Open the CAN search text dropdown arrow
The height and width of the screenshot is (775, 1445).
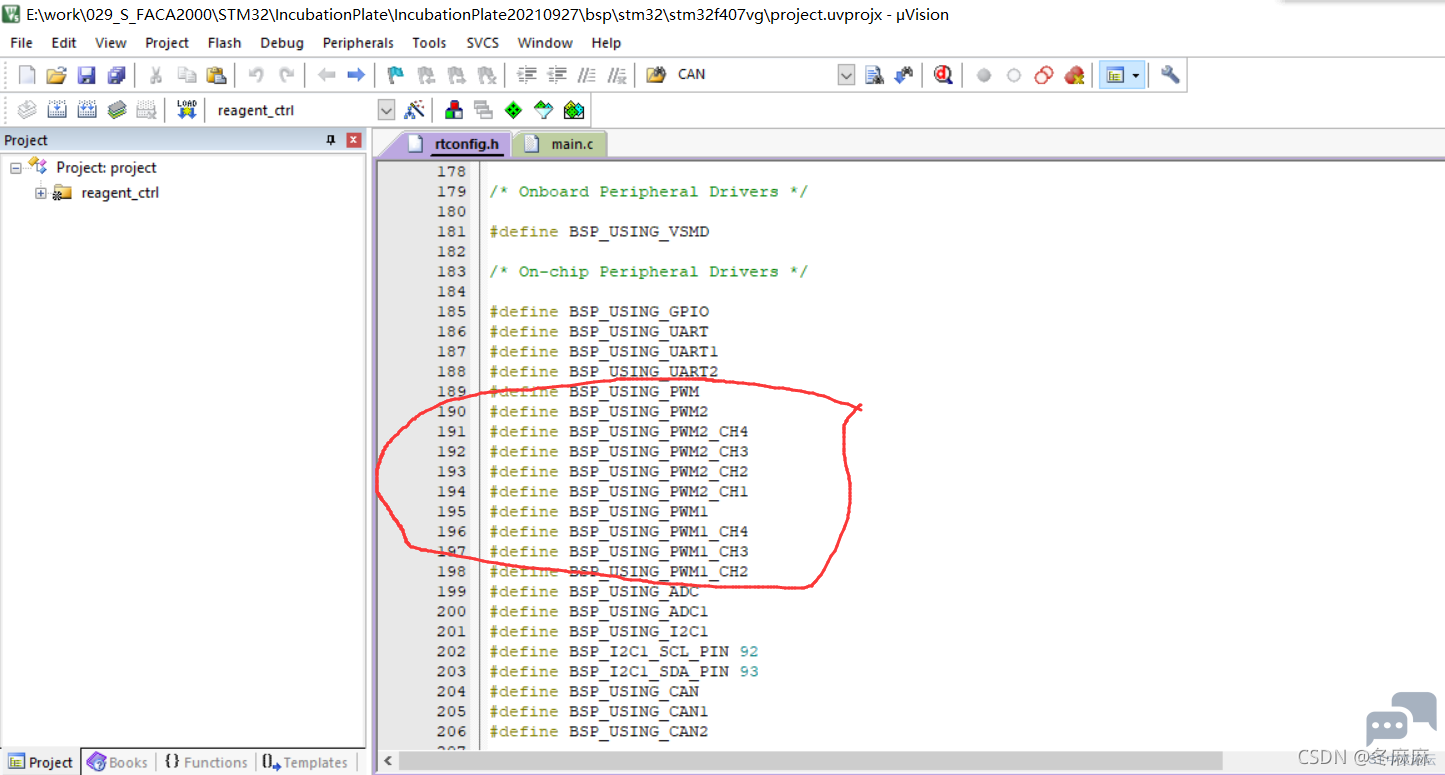(846, 75)
